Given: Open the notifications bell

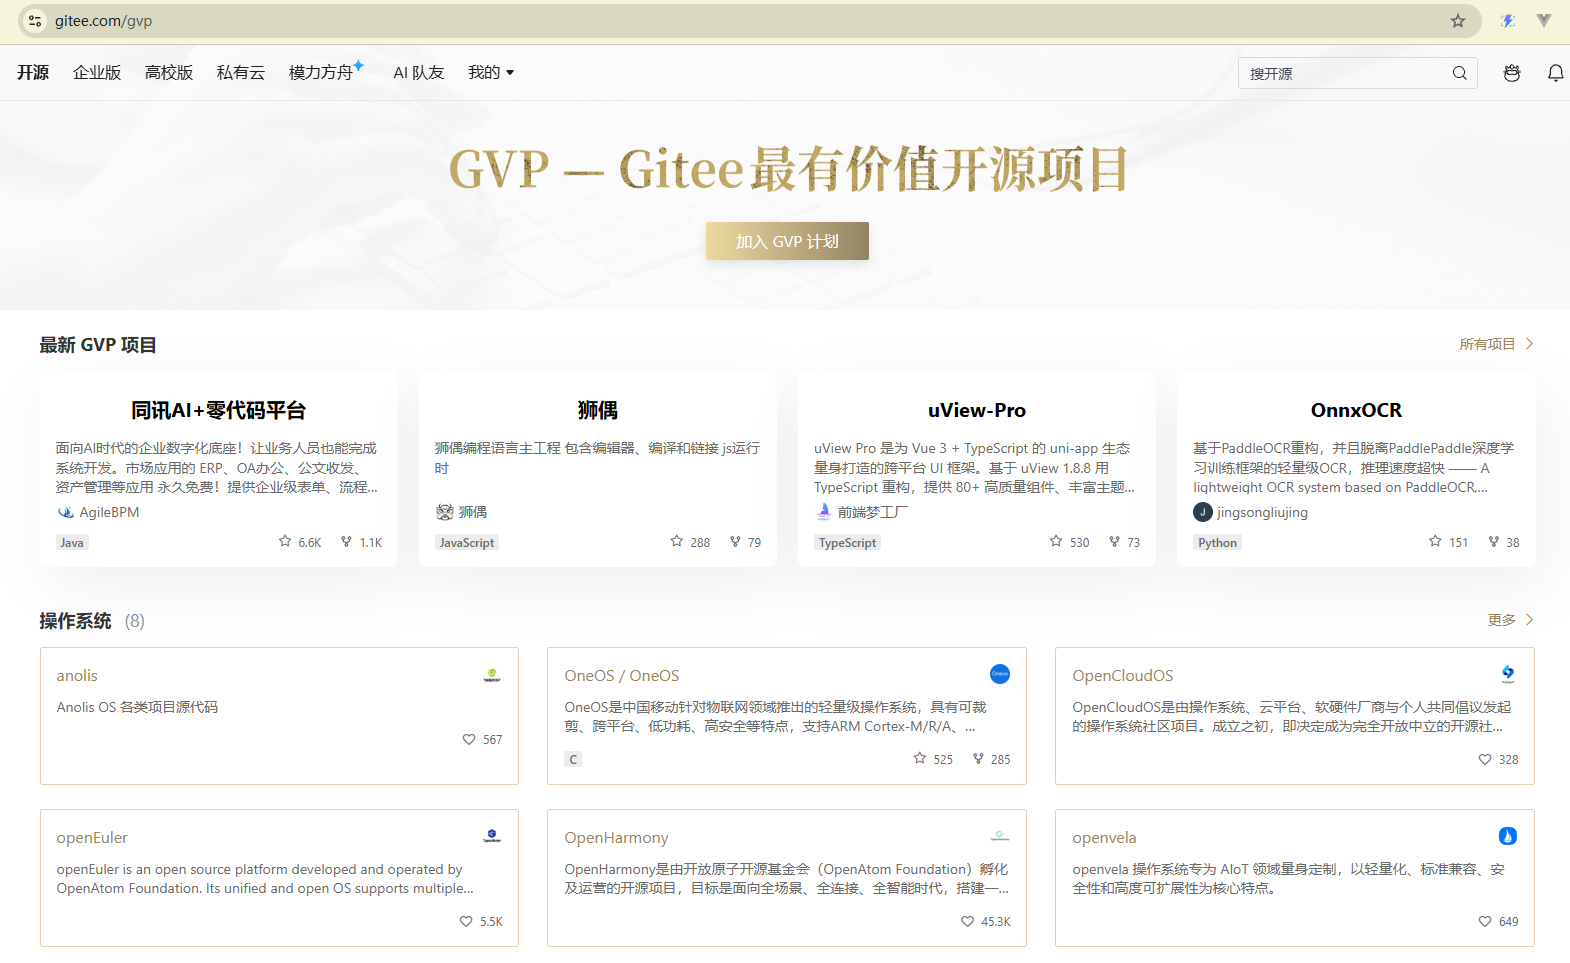Looking at the screenshot, I should click(1556, 73).
